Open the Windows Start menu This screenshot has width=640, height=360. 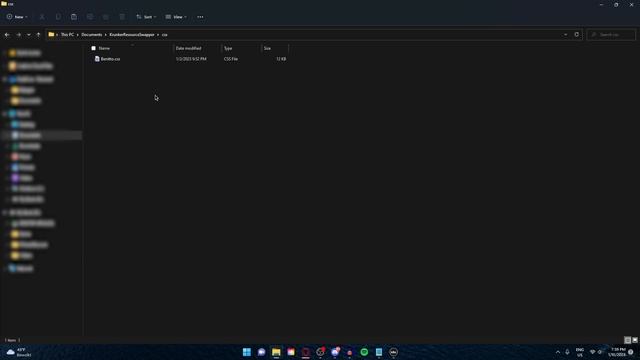(247, 352)
